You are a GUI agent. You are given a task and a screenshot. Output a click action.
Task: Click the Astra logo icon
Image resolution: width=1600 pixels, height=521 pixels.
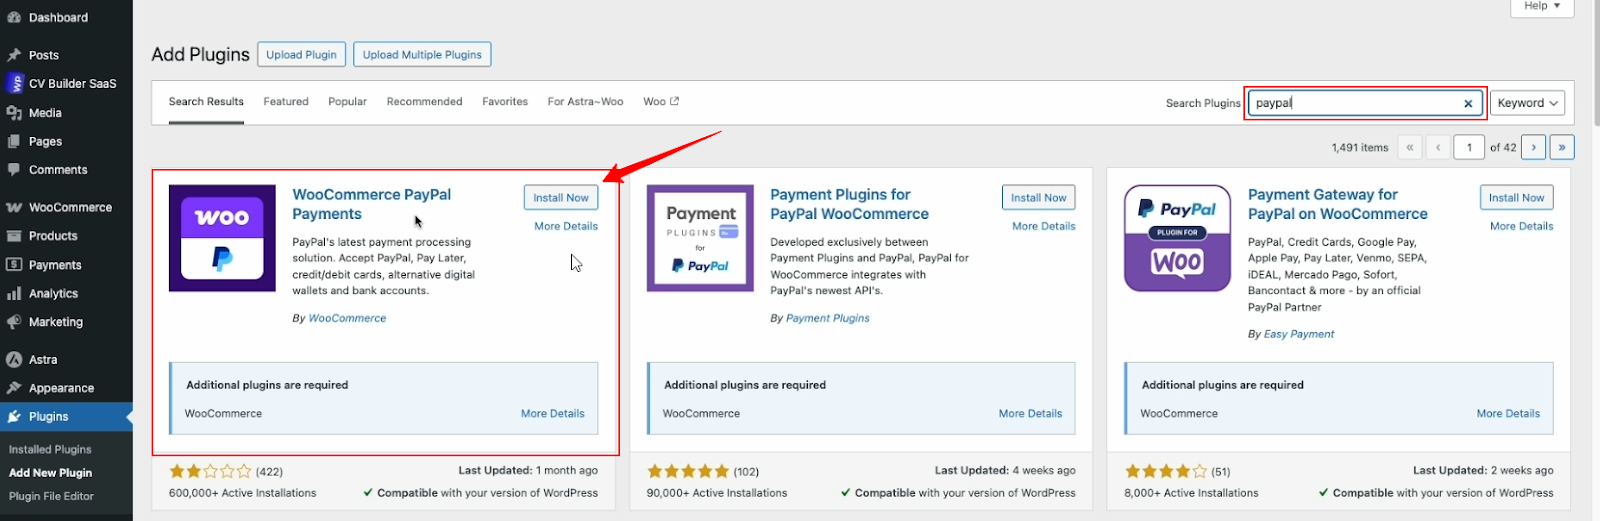pos(14,359)
